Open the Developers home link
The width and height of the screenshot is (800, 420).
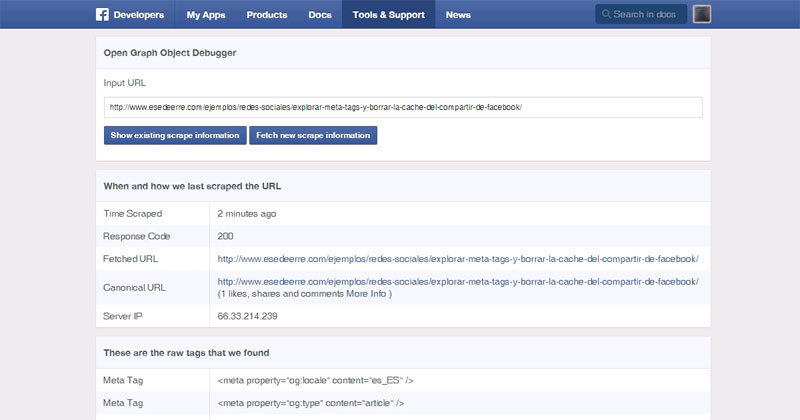(139, 15)
